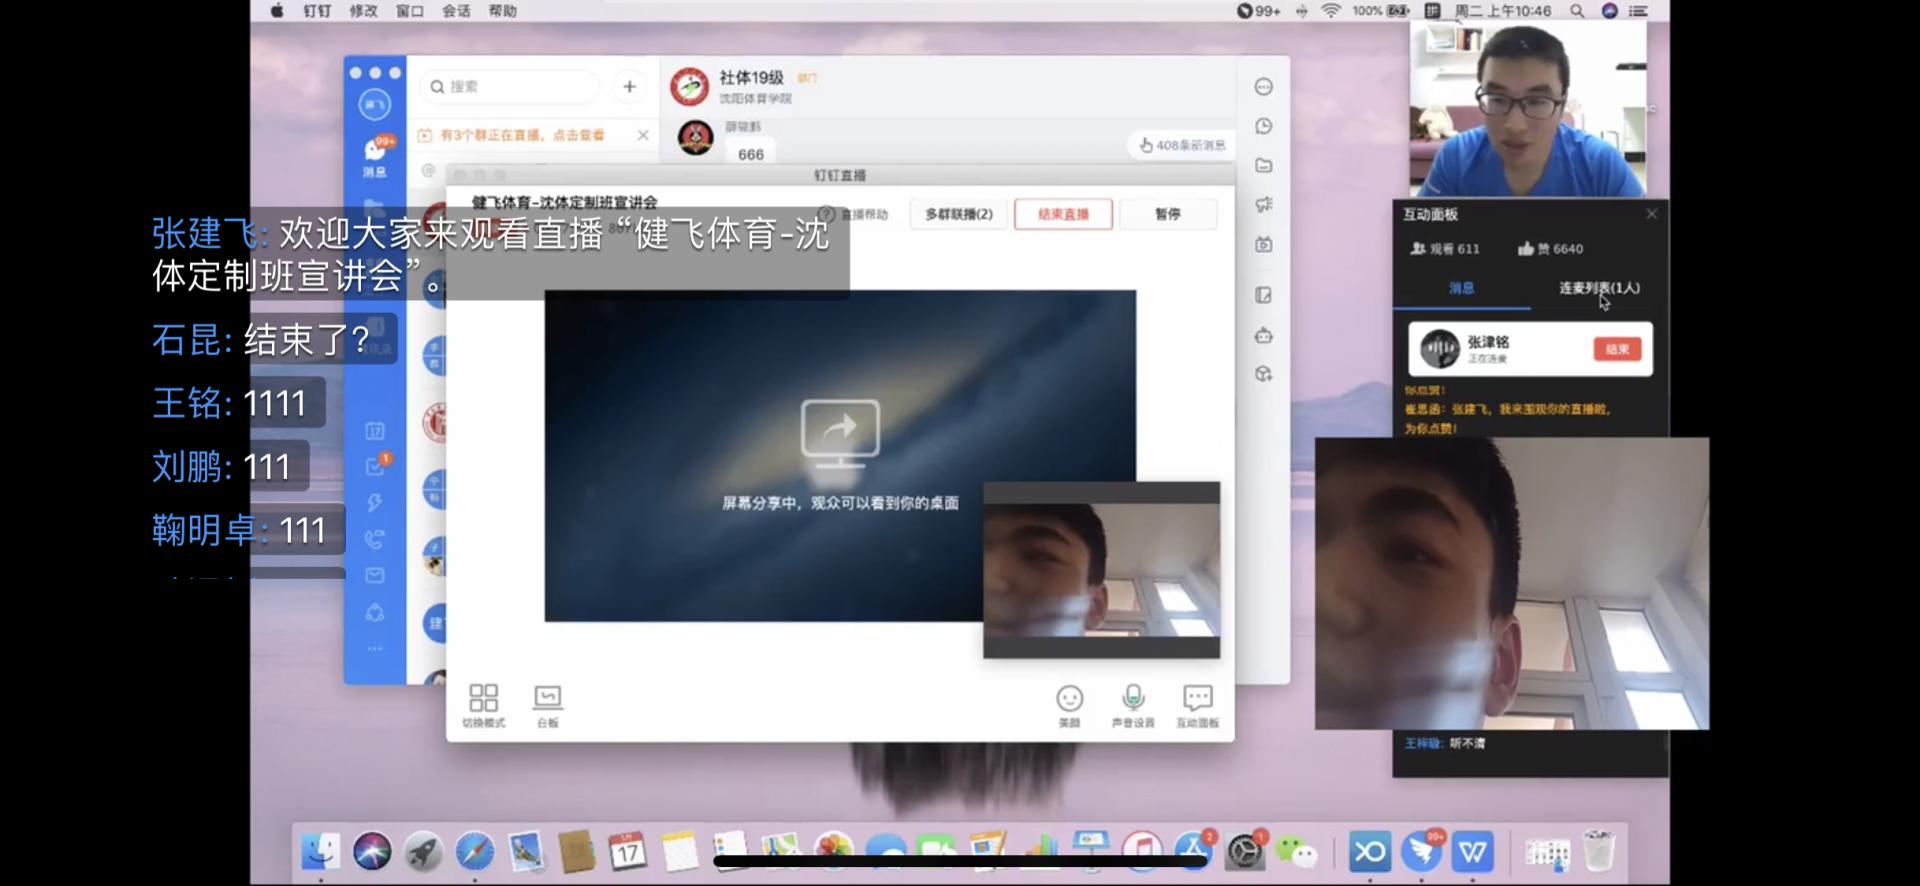Select the 消息 tab in 互动面板
This screenshot has width=1920, height=886.
[x=1461, y=288]
